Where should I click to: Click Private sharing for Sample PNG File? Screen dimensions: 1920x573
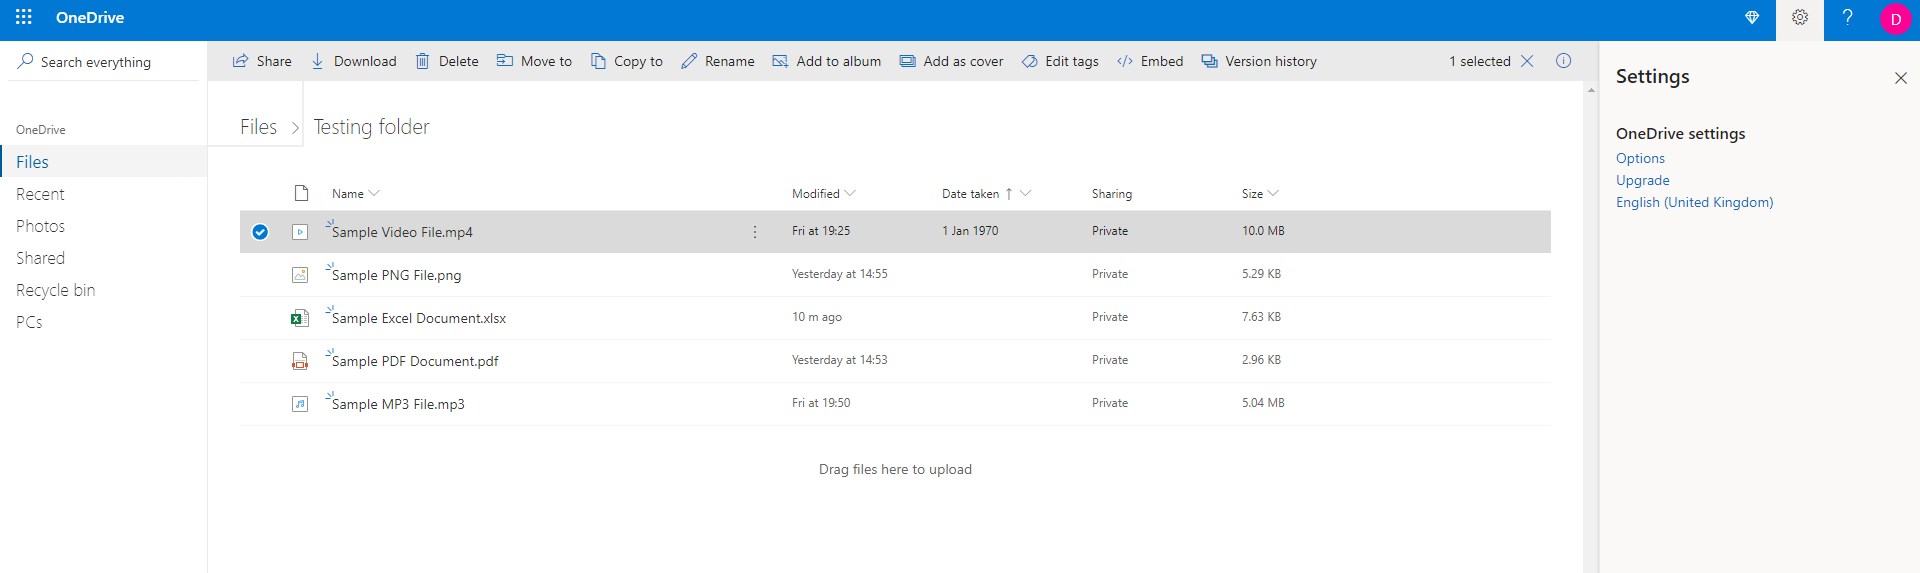click(1110, 274)
